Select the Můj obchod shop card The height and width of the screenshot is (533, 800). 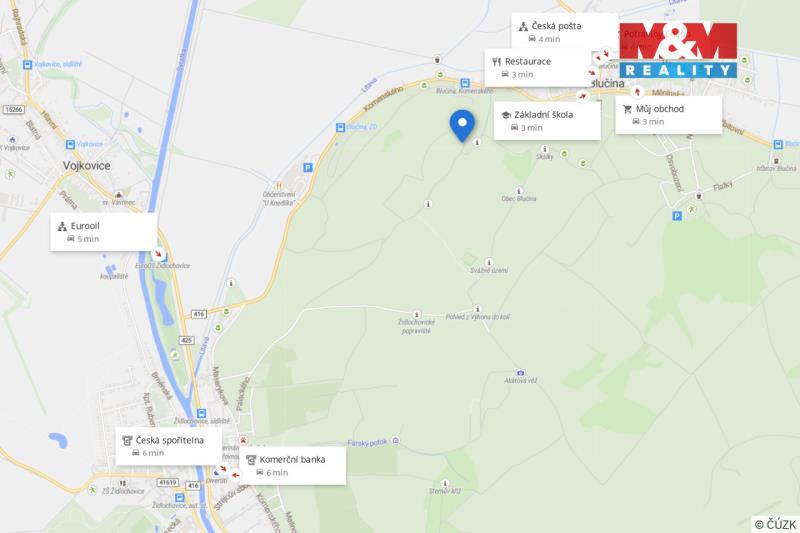pos(668,115)
